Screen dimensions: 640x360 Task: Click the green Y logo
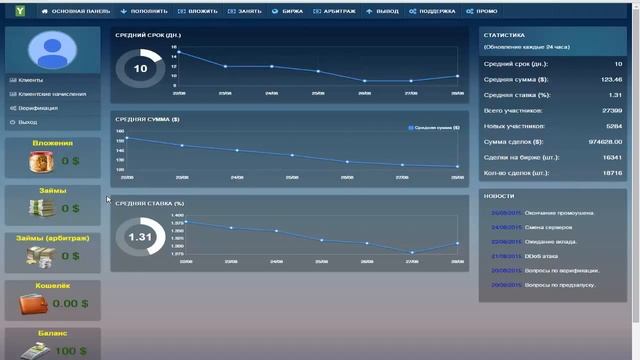pyautogui.click(x=20, y=11)
